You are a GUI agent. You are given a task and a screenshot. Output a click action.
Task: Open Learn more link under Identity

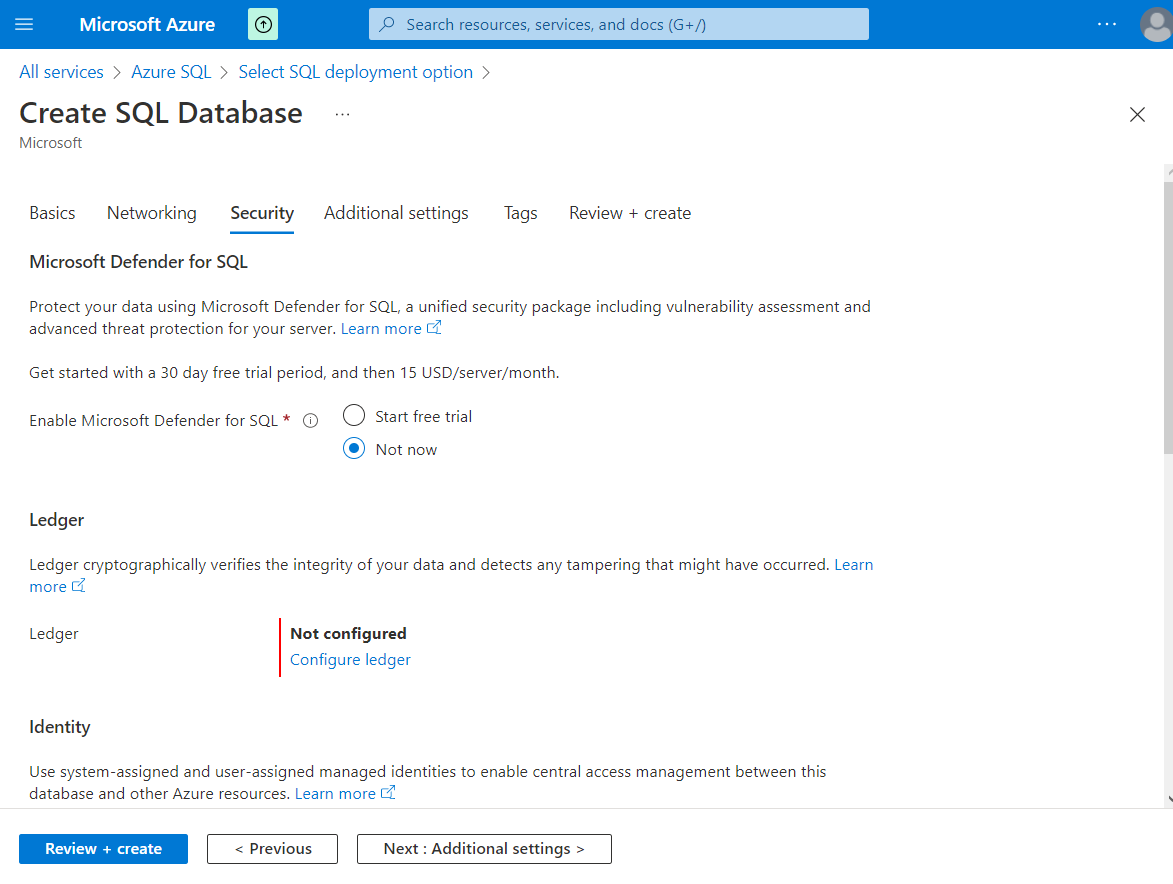click(345, 794)
